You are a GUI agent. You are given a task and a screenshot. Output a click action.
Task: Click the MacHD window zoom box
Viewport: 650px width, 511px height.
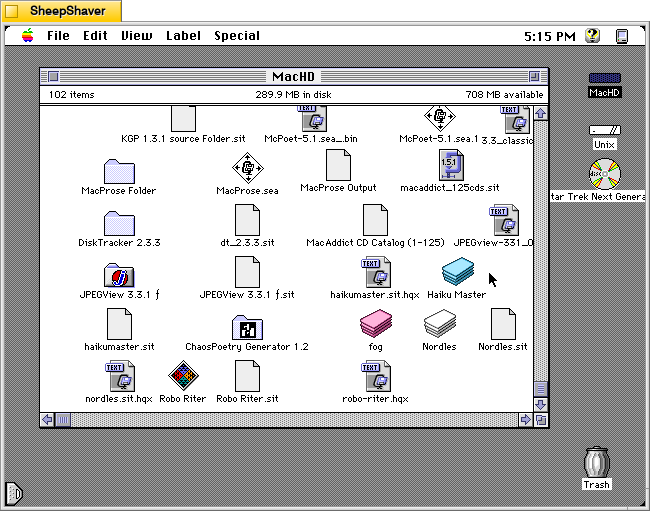[534, 76]
